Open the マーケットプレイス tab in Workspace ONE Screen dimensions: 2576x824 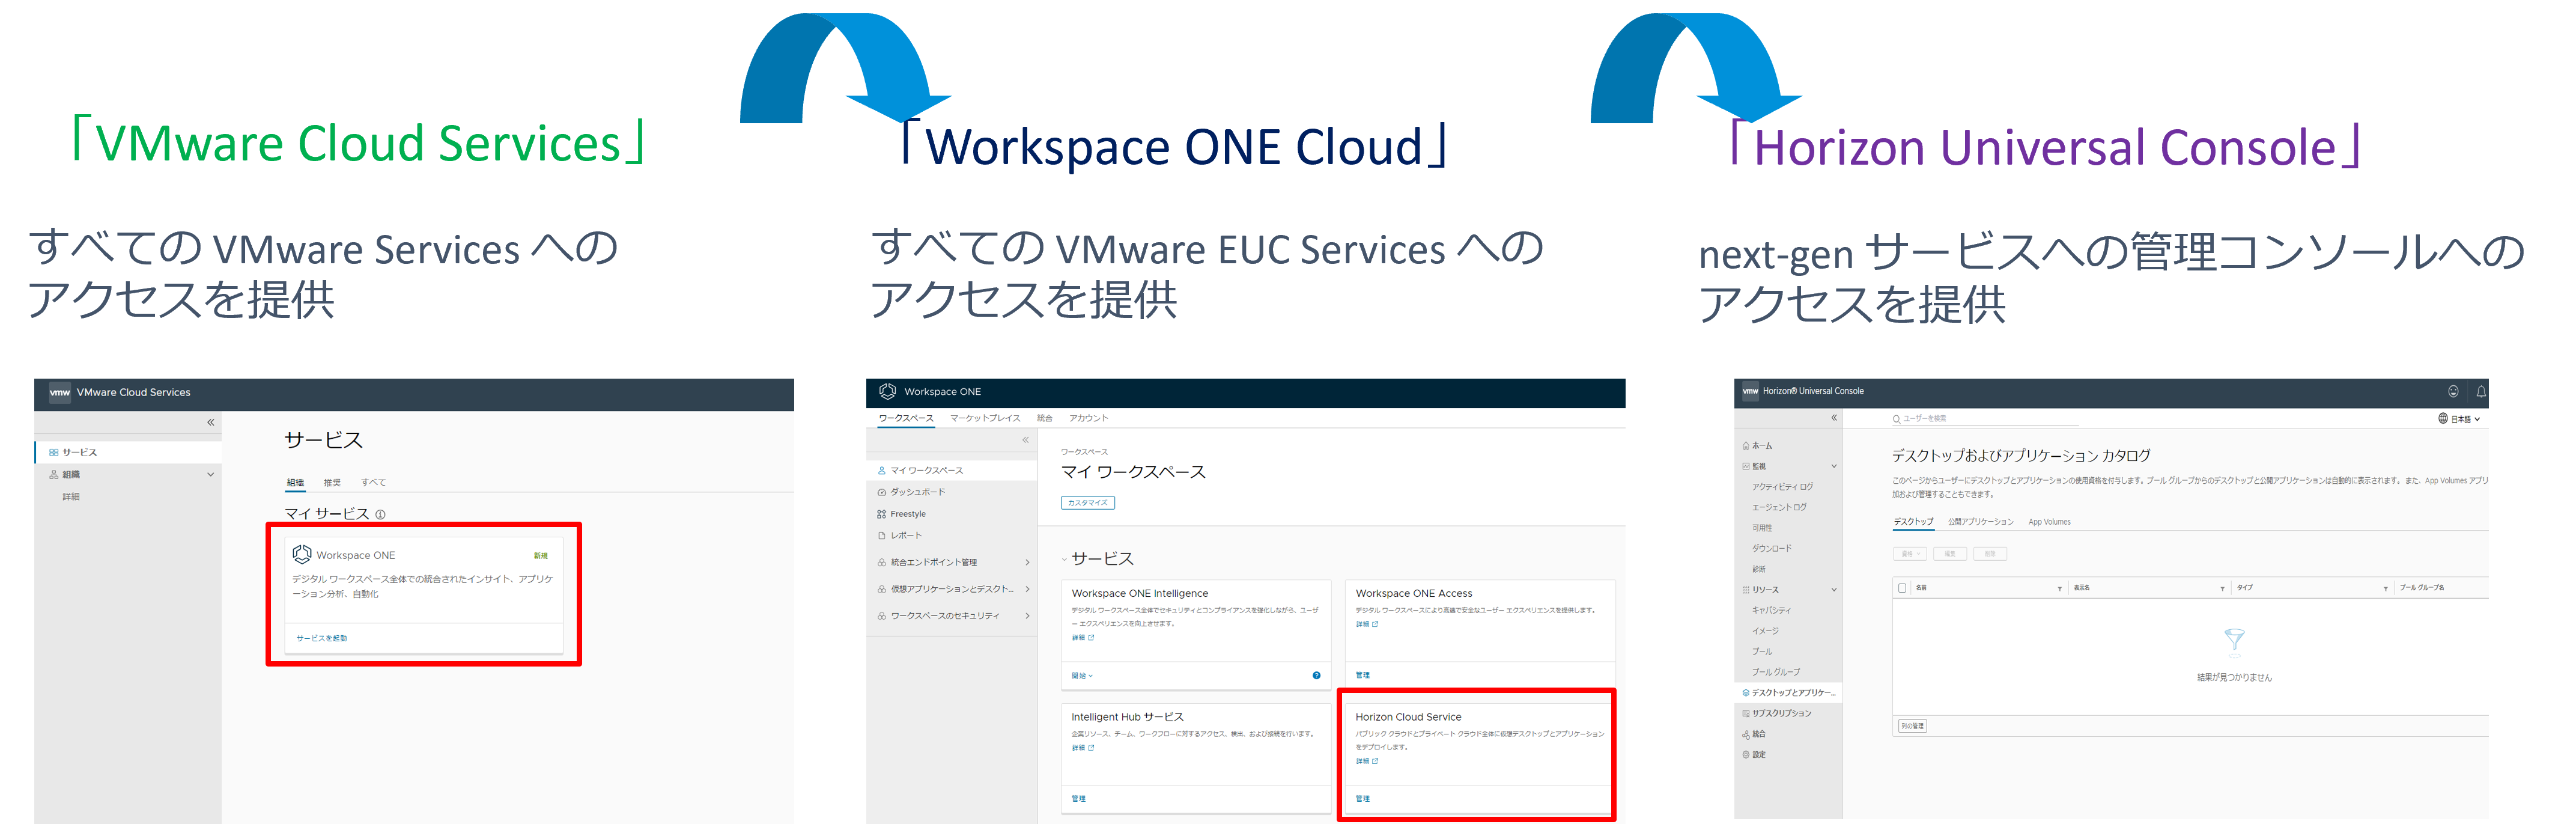(x=985, y=418)
